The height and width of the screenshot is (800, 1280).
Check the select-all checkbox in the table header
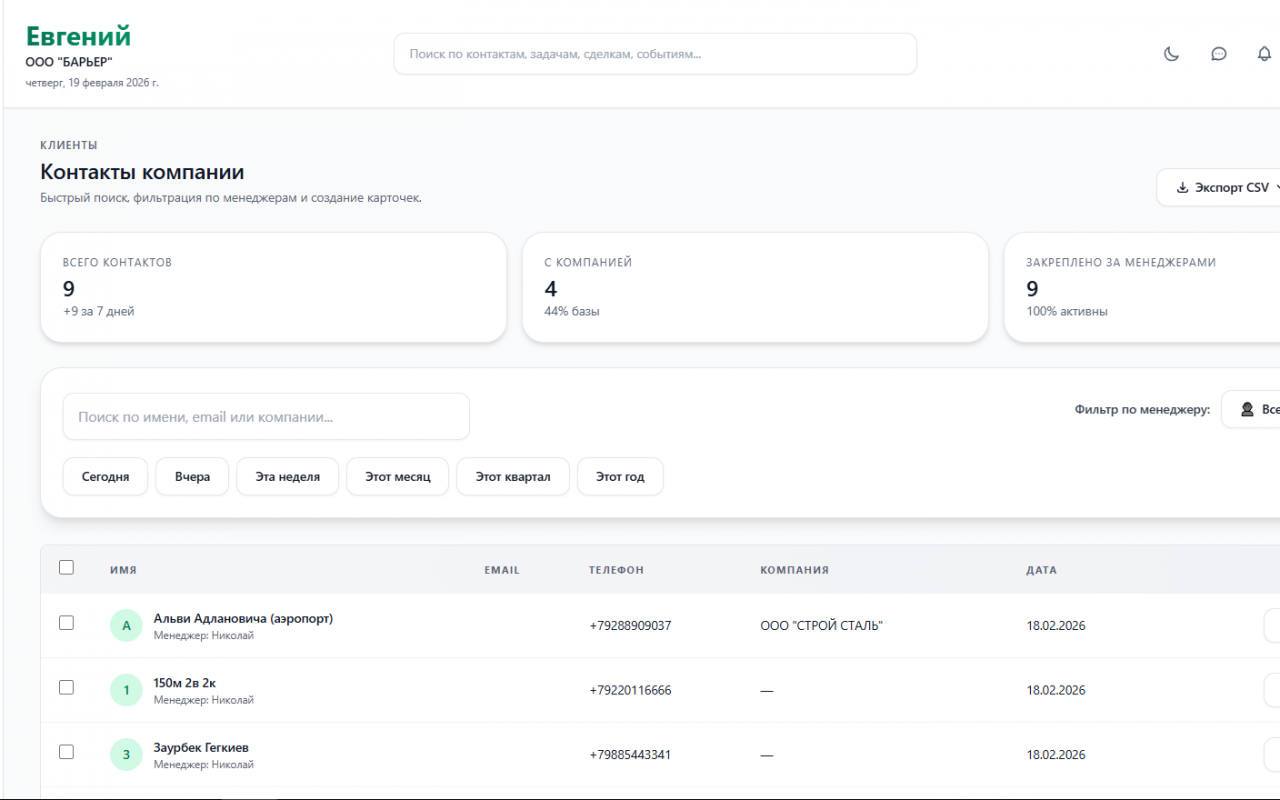[66, 567]
